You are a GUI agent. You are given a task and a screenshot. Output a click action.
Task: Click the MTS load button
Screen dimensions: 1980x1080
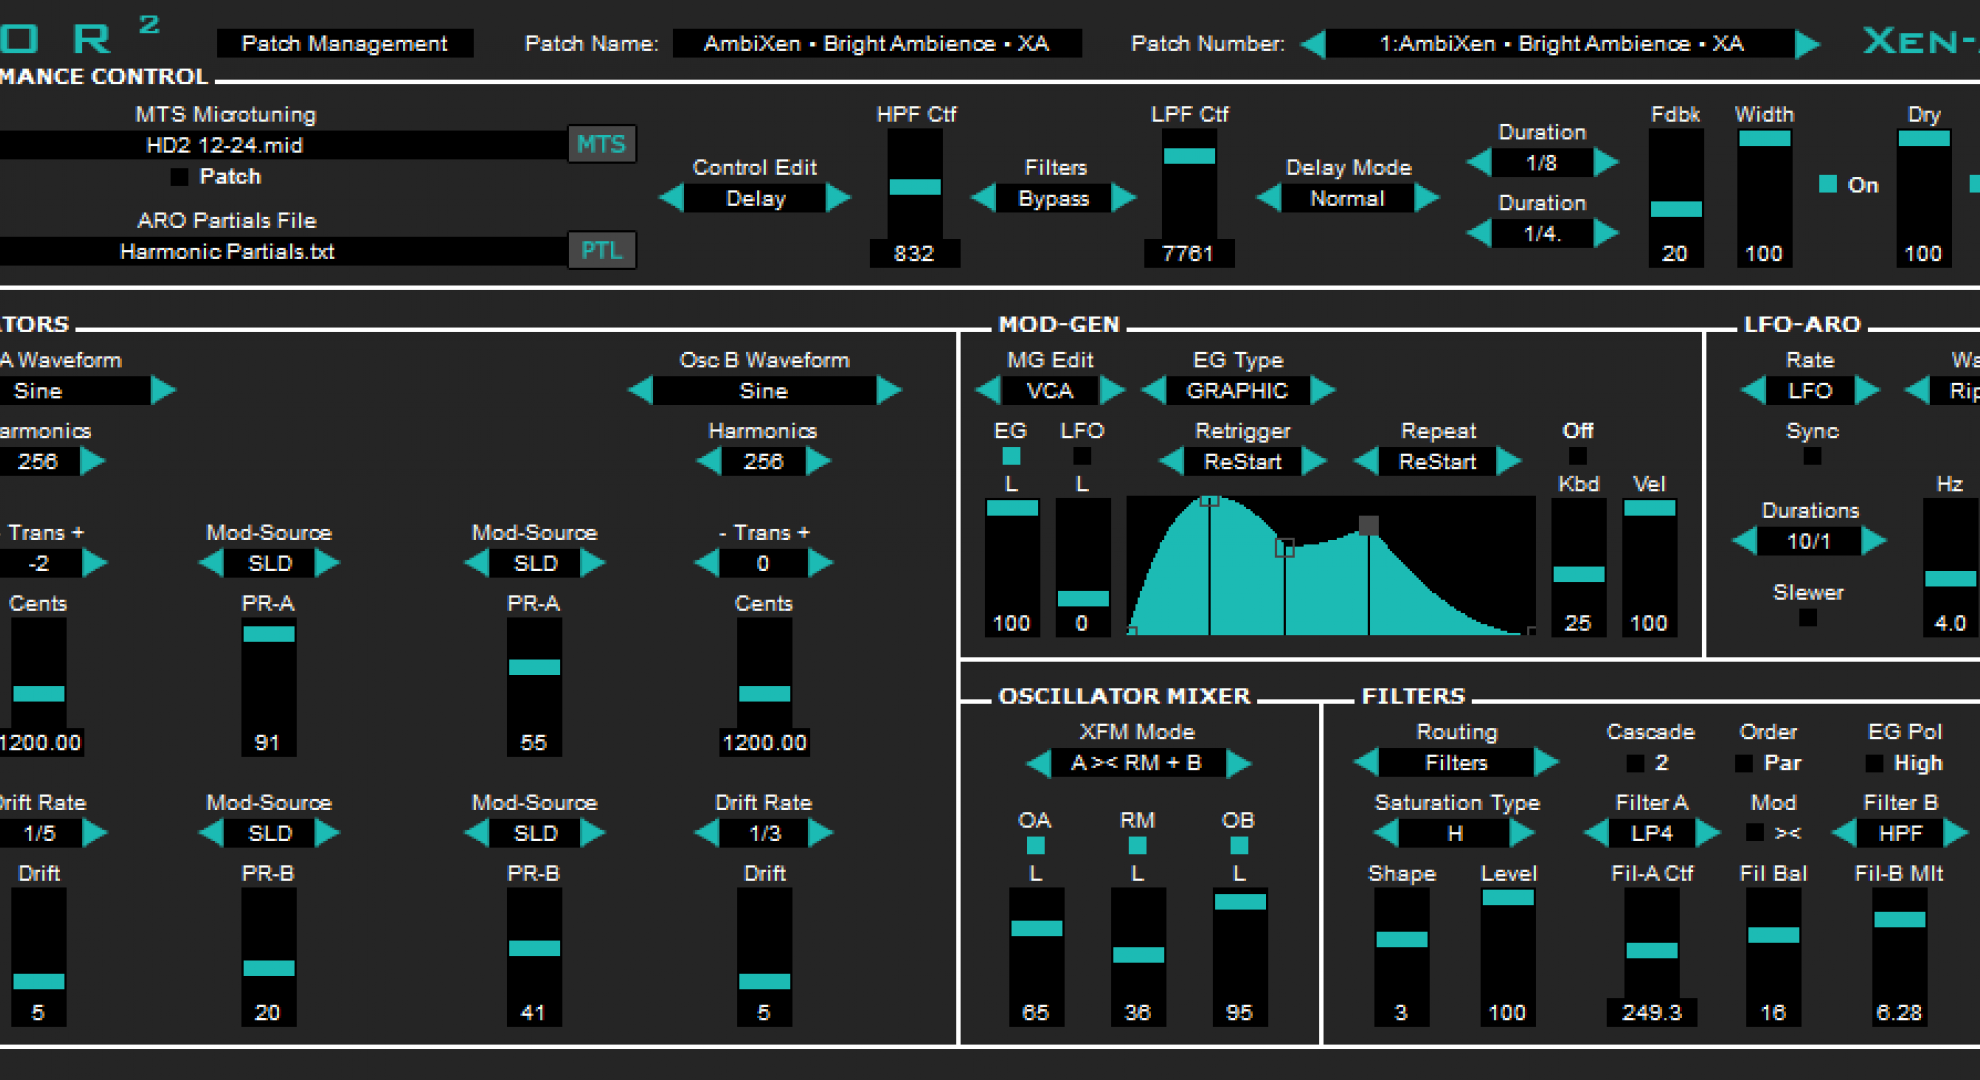pos(601,145)
